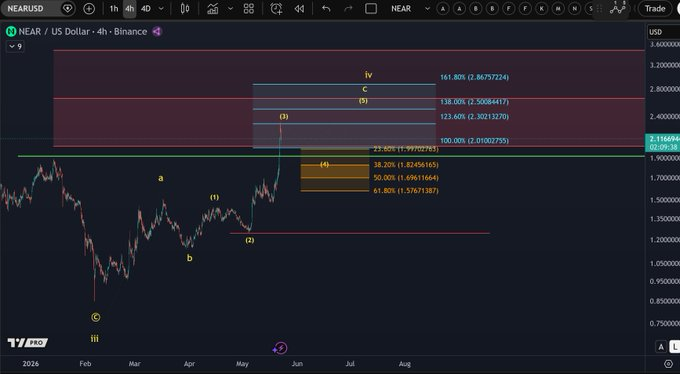Expand the timeframe interval dropdown
Image resolution: width=680 pixels, height=374 pixels.
coord(161,9)
